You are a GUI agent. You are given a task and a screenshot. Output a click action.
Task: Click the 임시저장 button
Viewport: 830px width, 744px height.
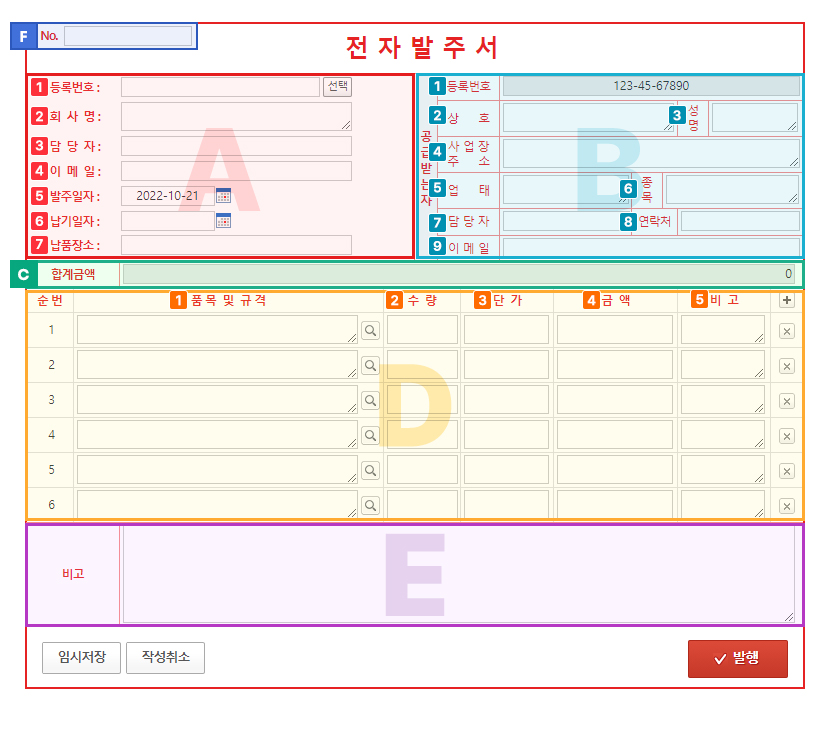(x=80, y=657)
